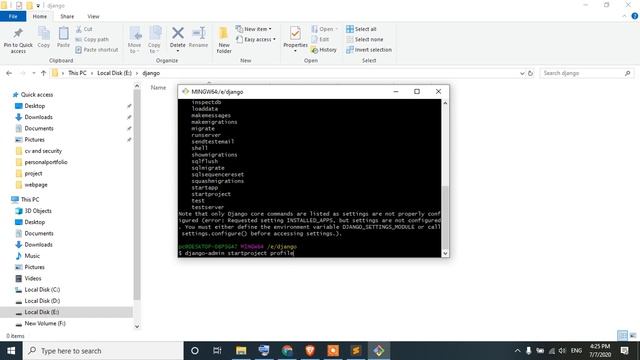
Task: Create a New folder from ribbon
Action: tap(224, 40)
